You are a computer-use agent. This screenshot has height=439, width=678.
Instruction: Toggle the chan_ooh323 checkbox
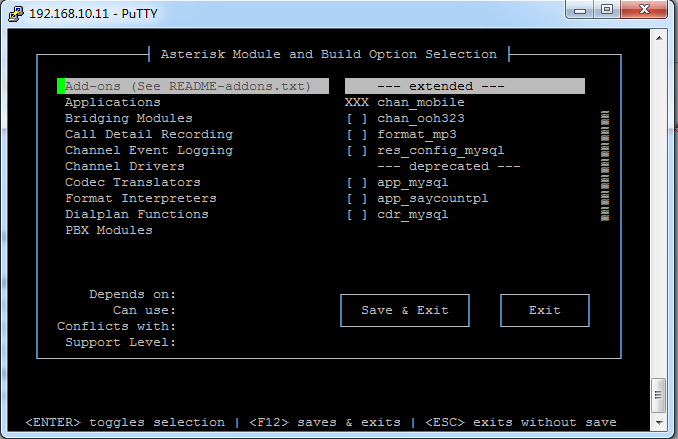click(x=357, y=118)
